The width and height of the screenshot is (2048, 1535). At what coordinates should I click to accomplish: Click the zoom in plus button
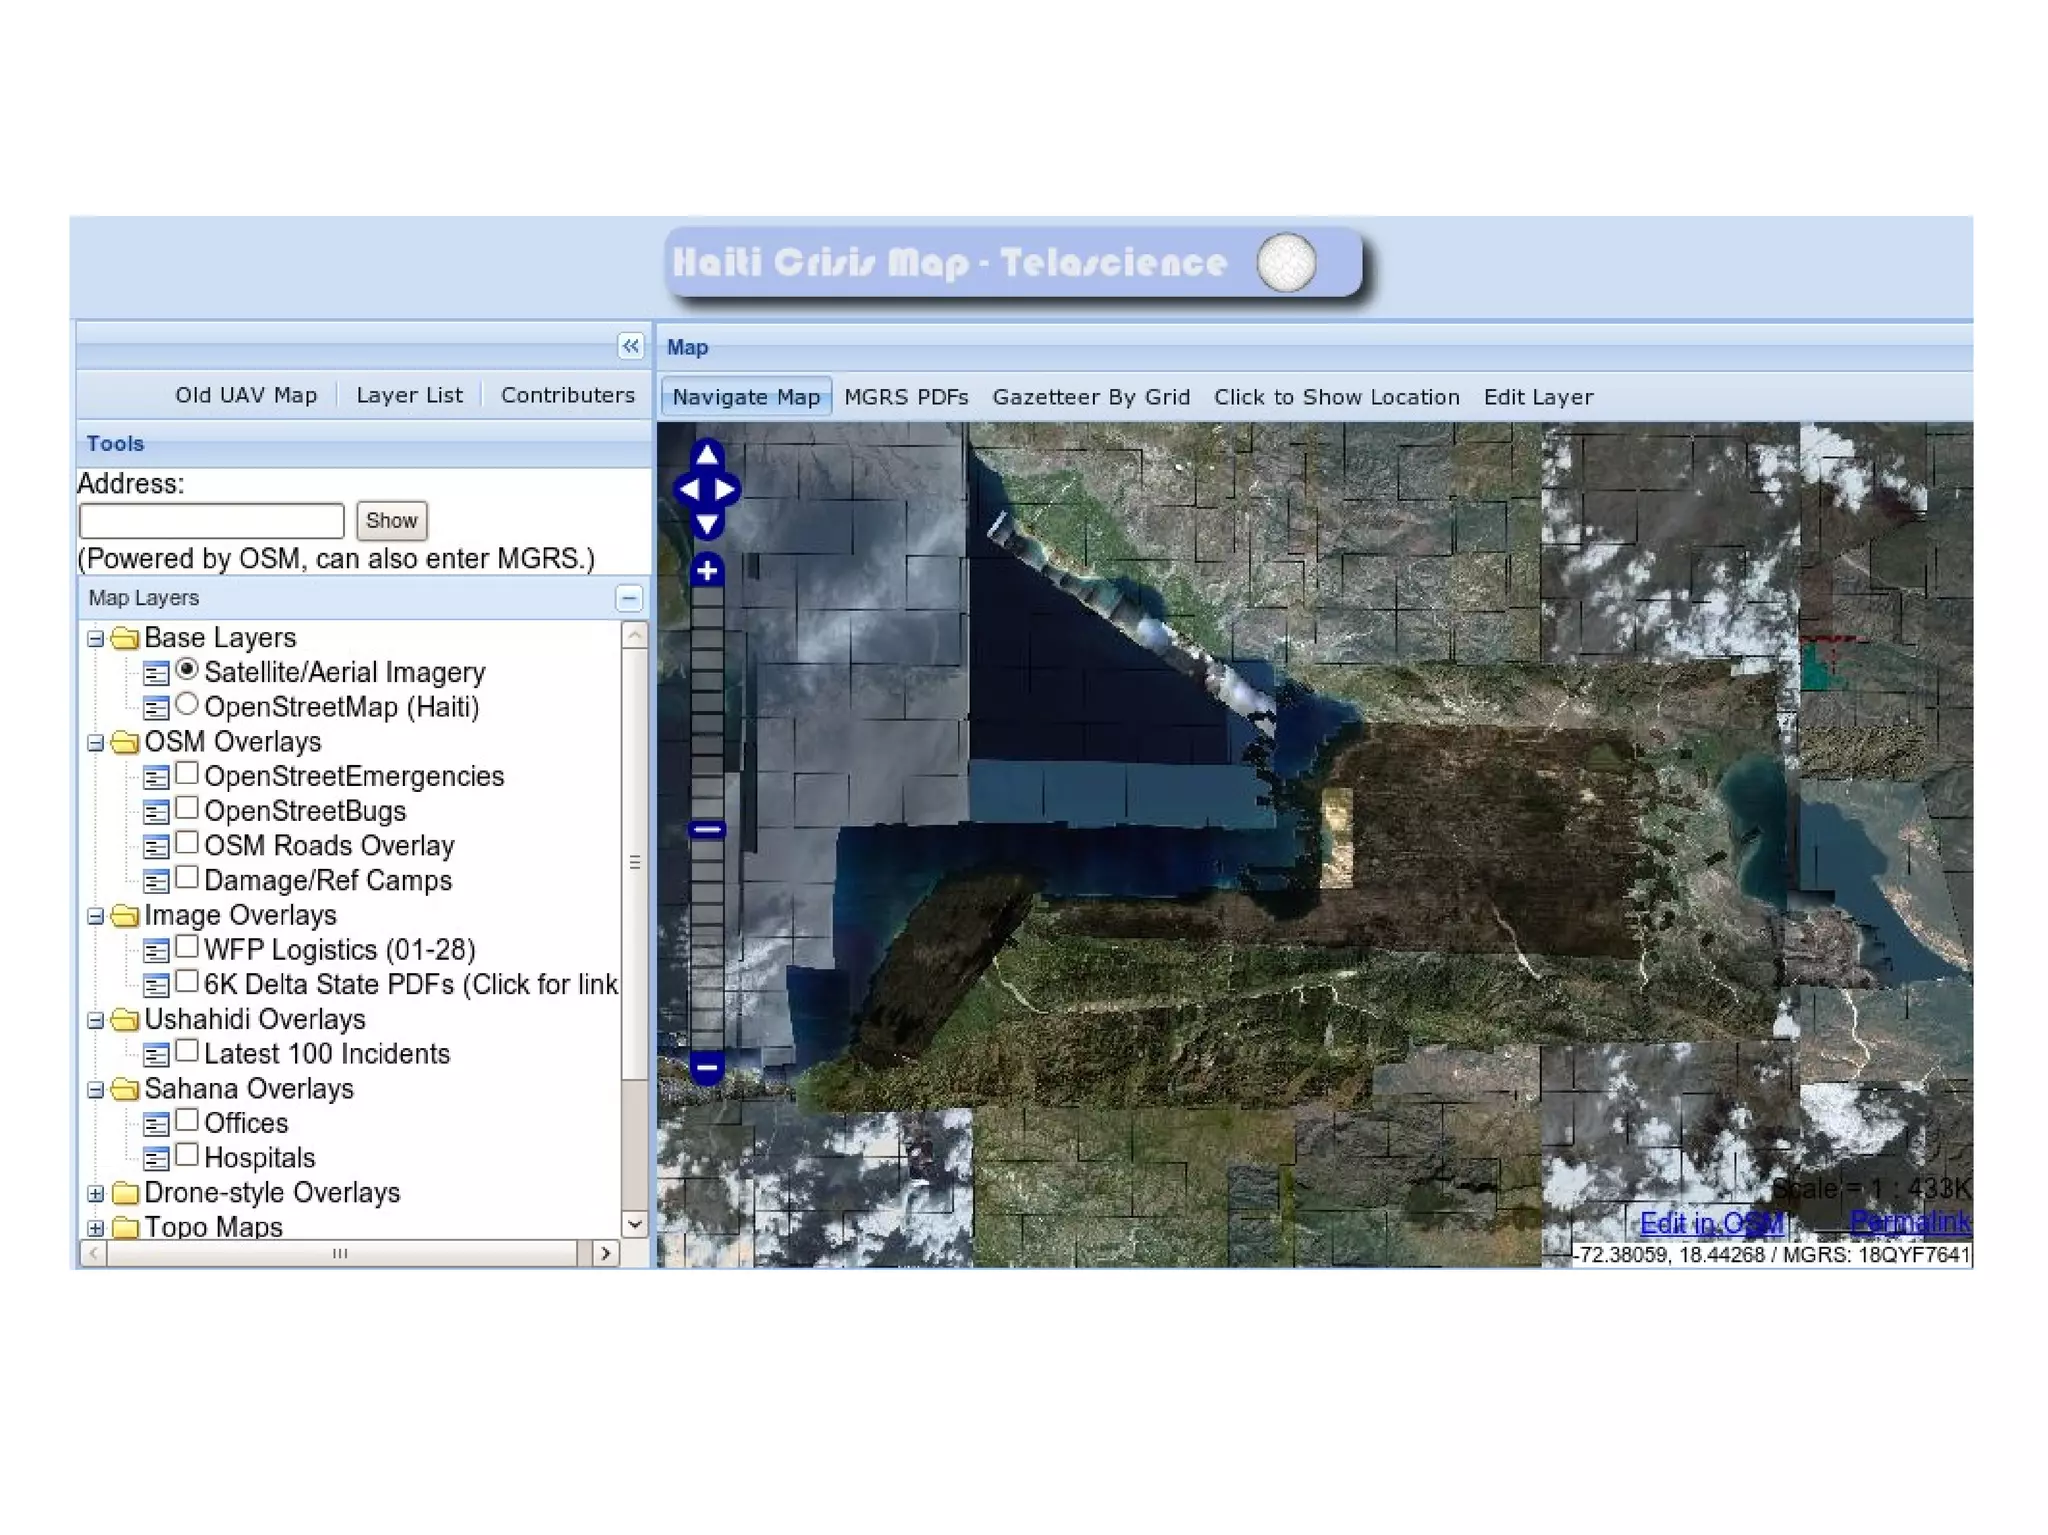(707, 571)
